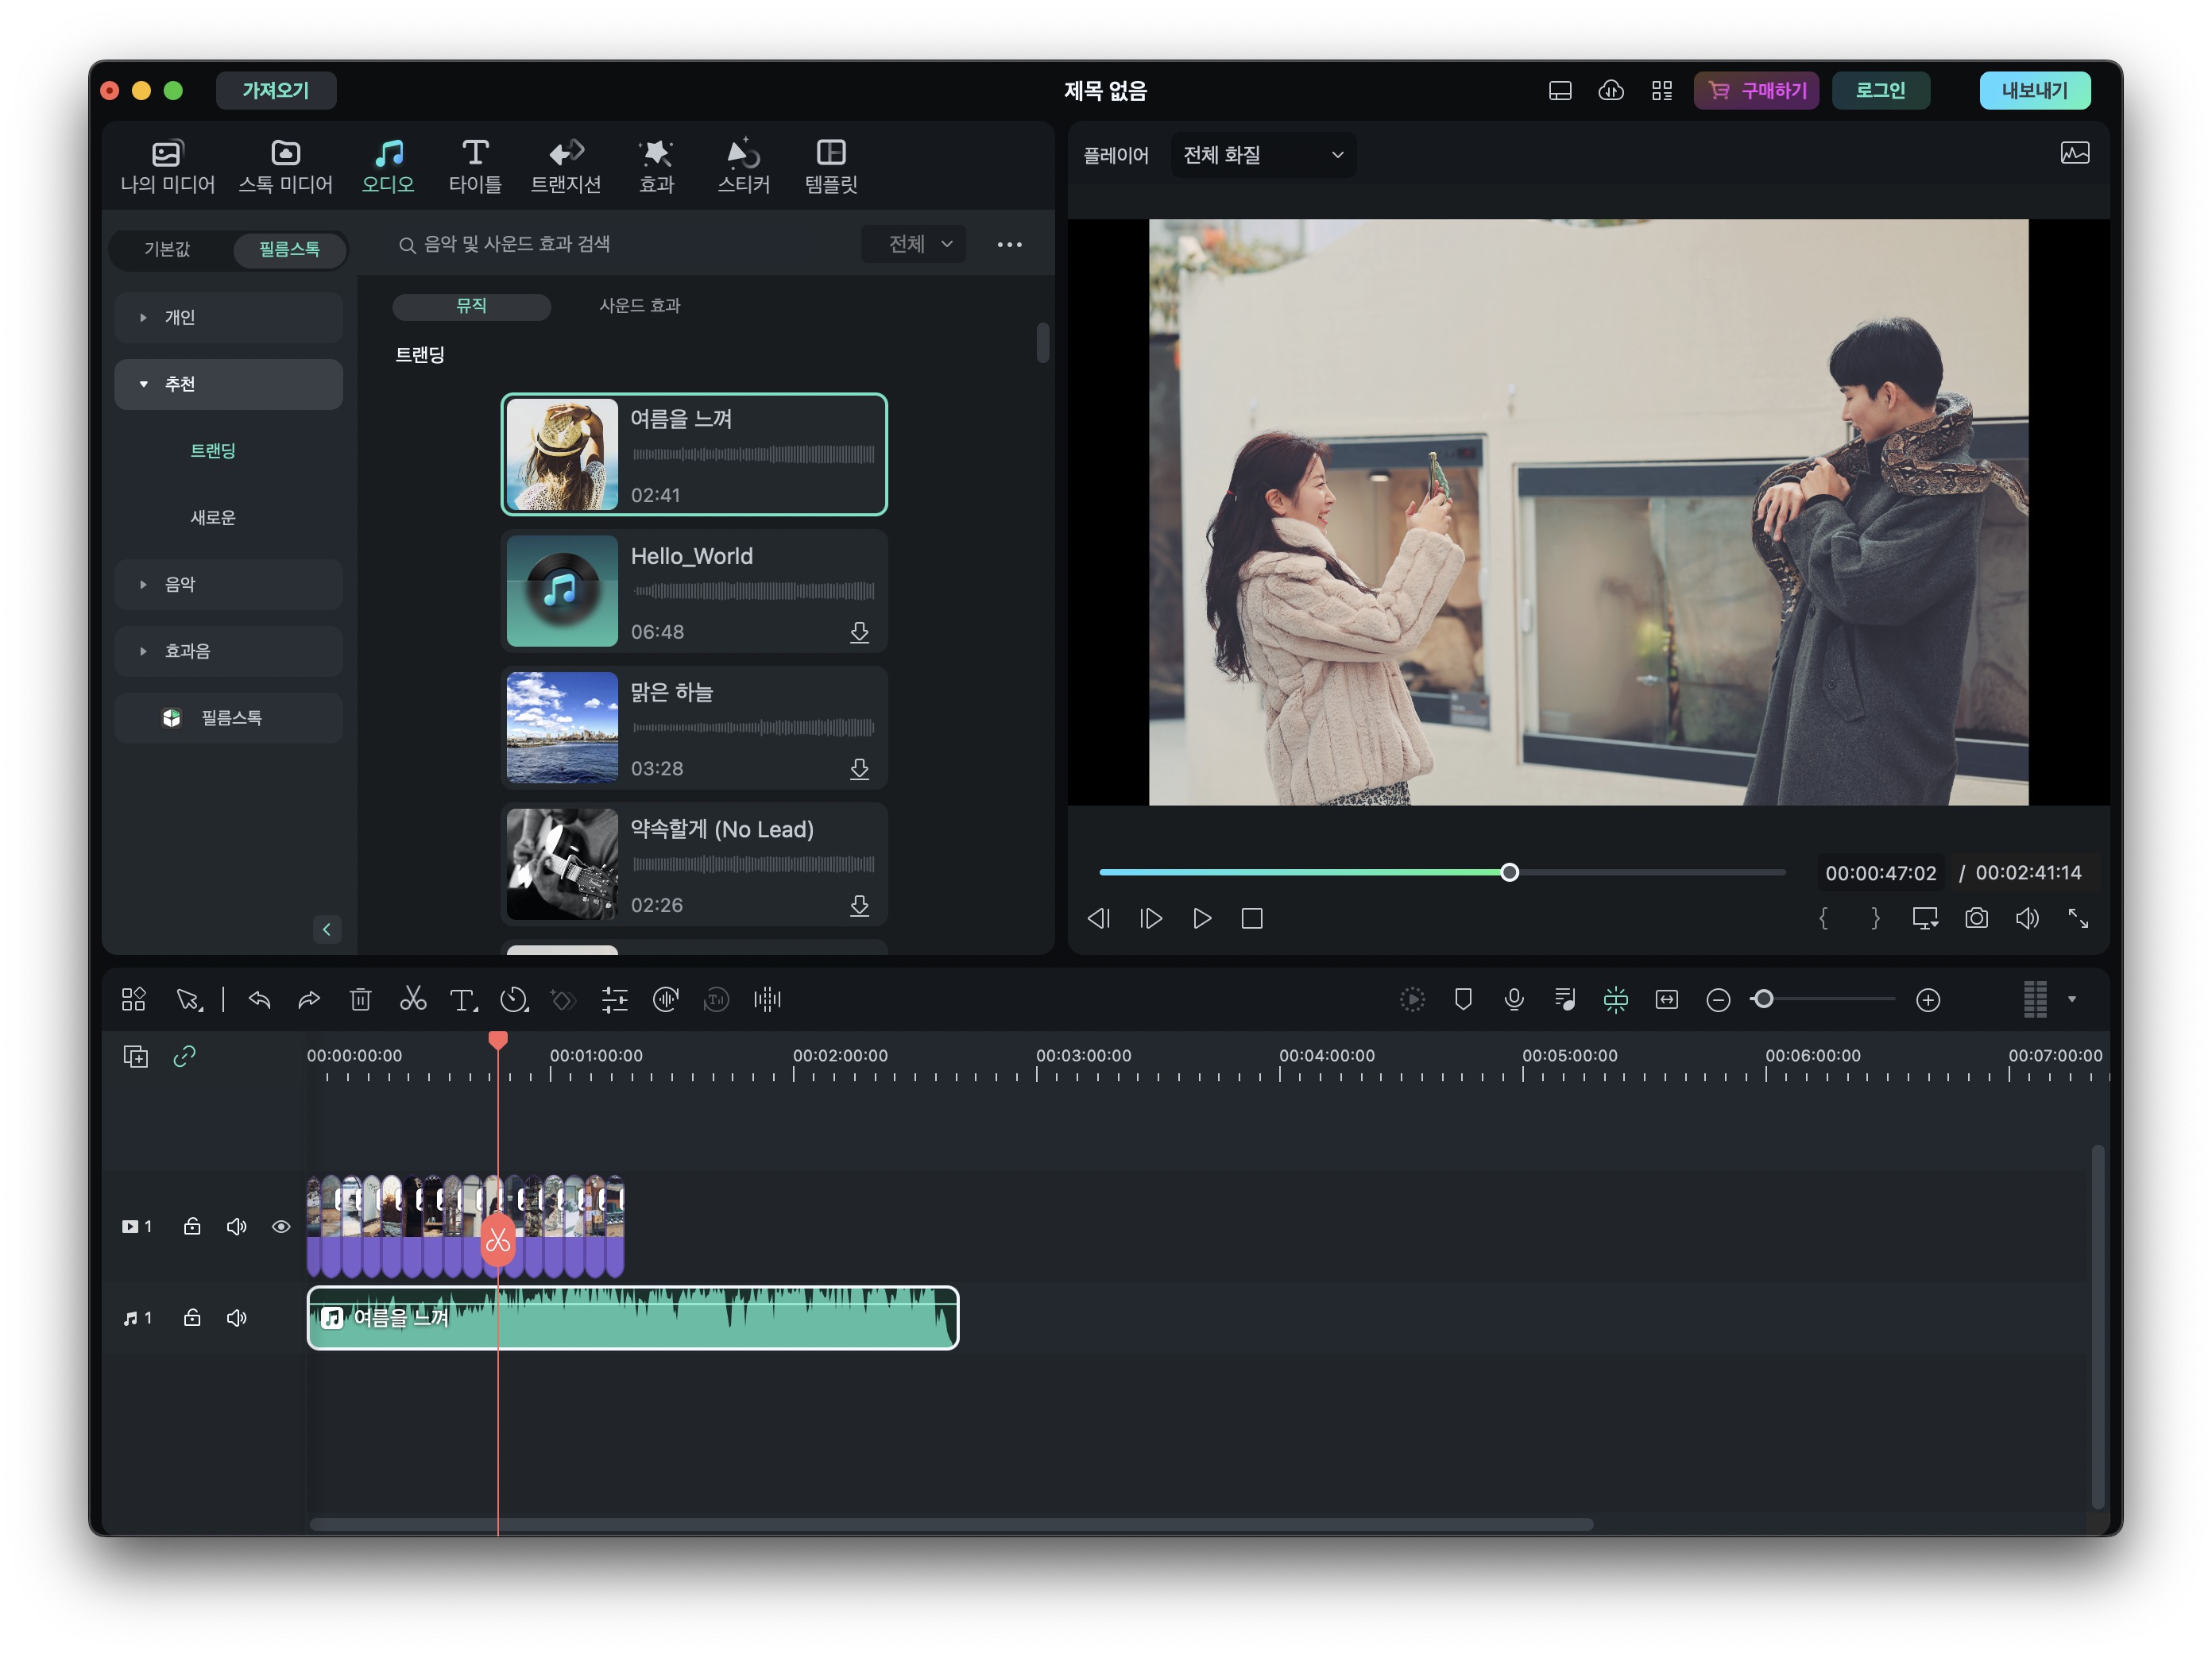
Task: Click the timeline zoom slider handle
Action: [x=1763, y=999]
